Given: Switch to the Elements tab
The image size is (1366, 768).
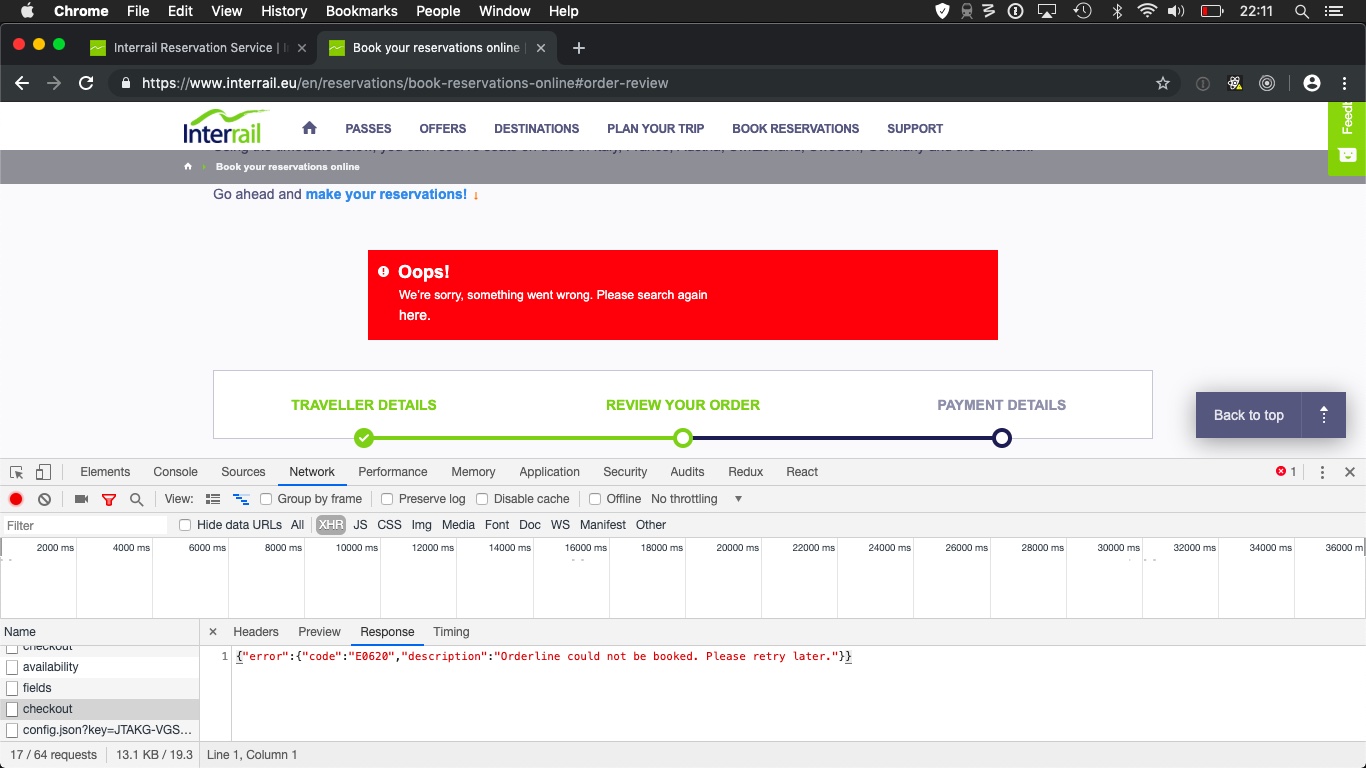Looking at the screenshot, I should pos(105,472).
